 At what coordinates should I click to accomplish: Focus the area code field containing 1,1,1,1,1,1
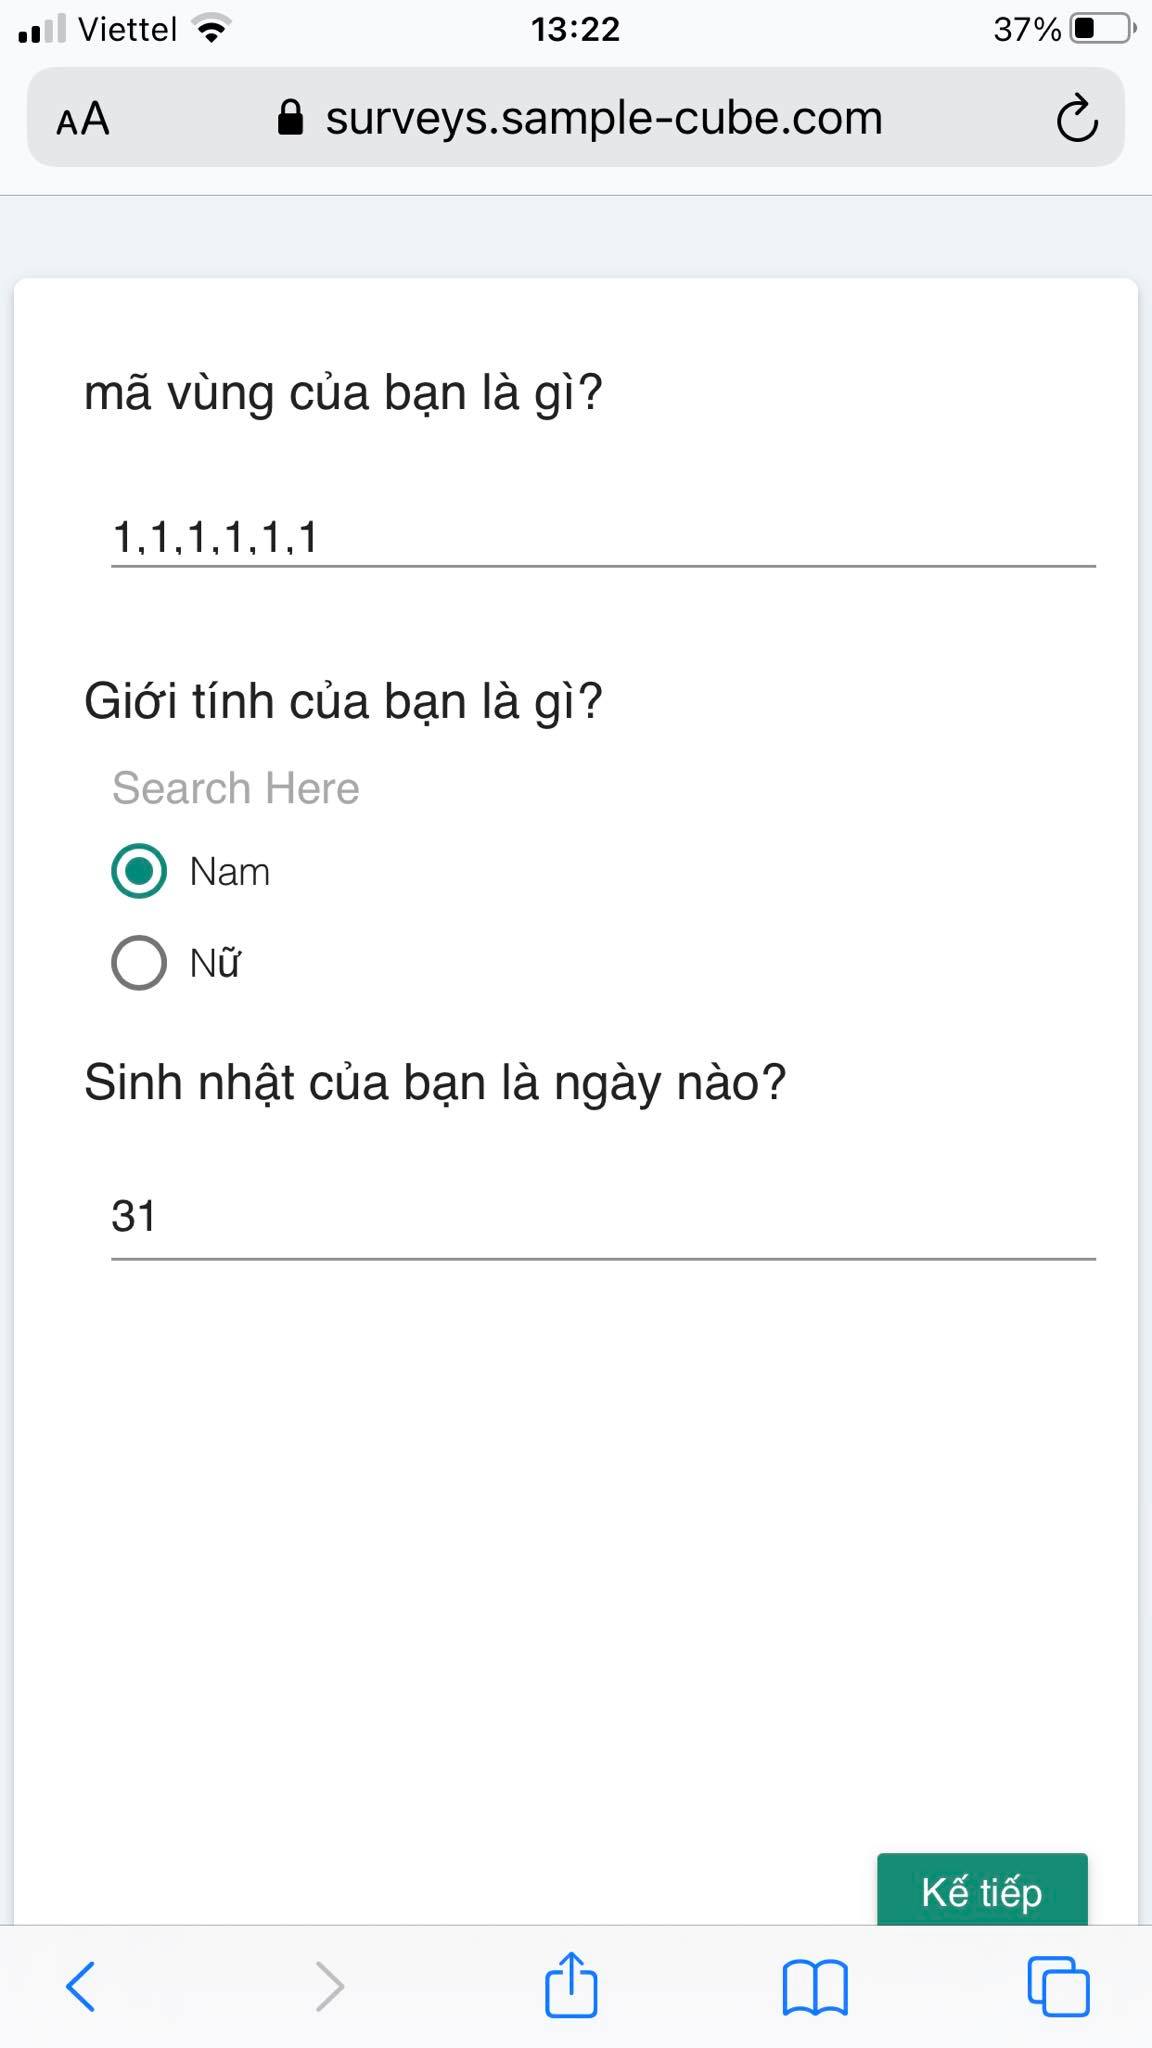point(603,537)
